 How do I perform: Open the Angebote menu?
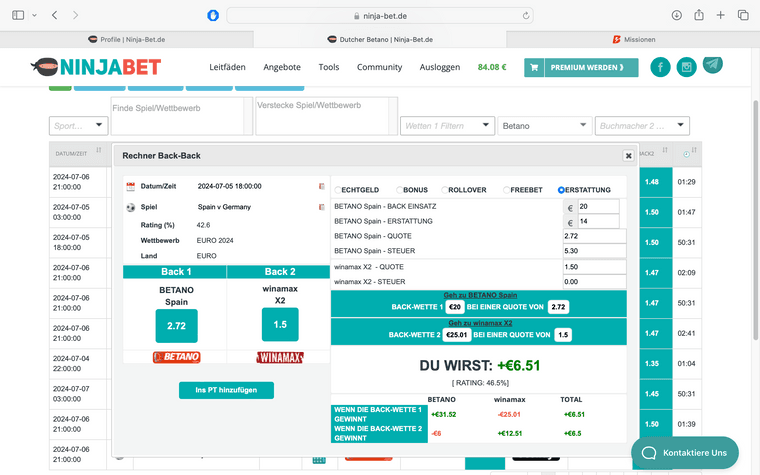pos(282,67)
